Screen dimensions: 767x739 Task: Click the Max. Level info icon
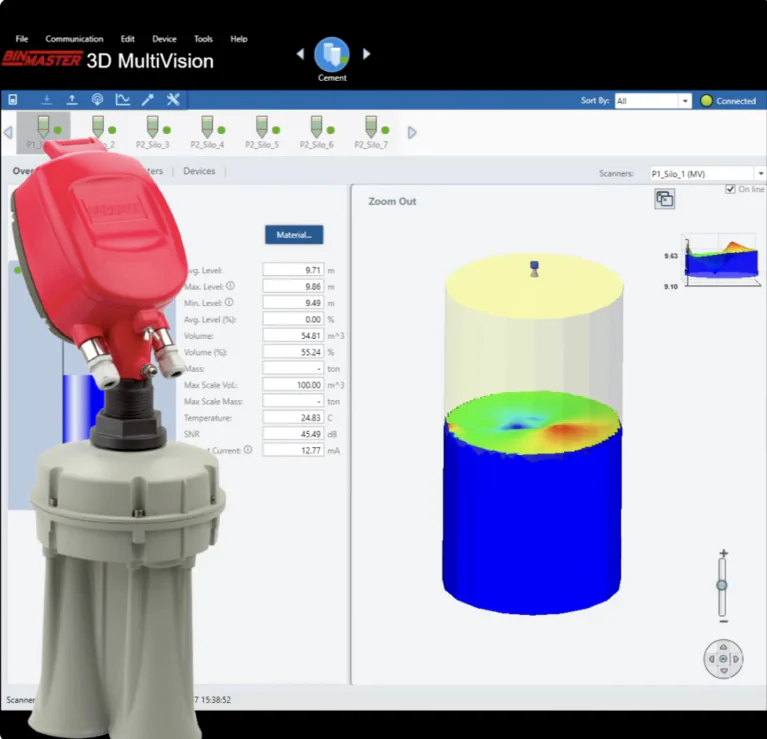pyautogui.click(x=230, y=286)
